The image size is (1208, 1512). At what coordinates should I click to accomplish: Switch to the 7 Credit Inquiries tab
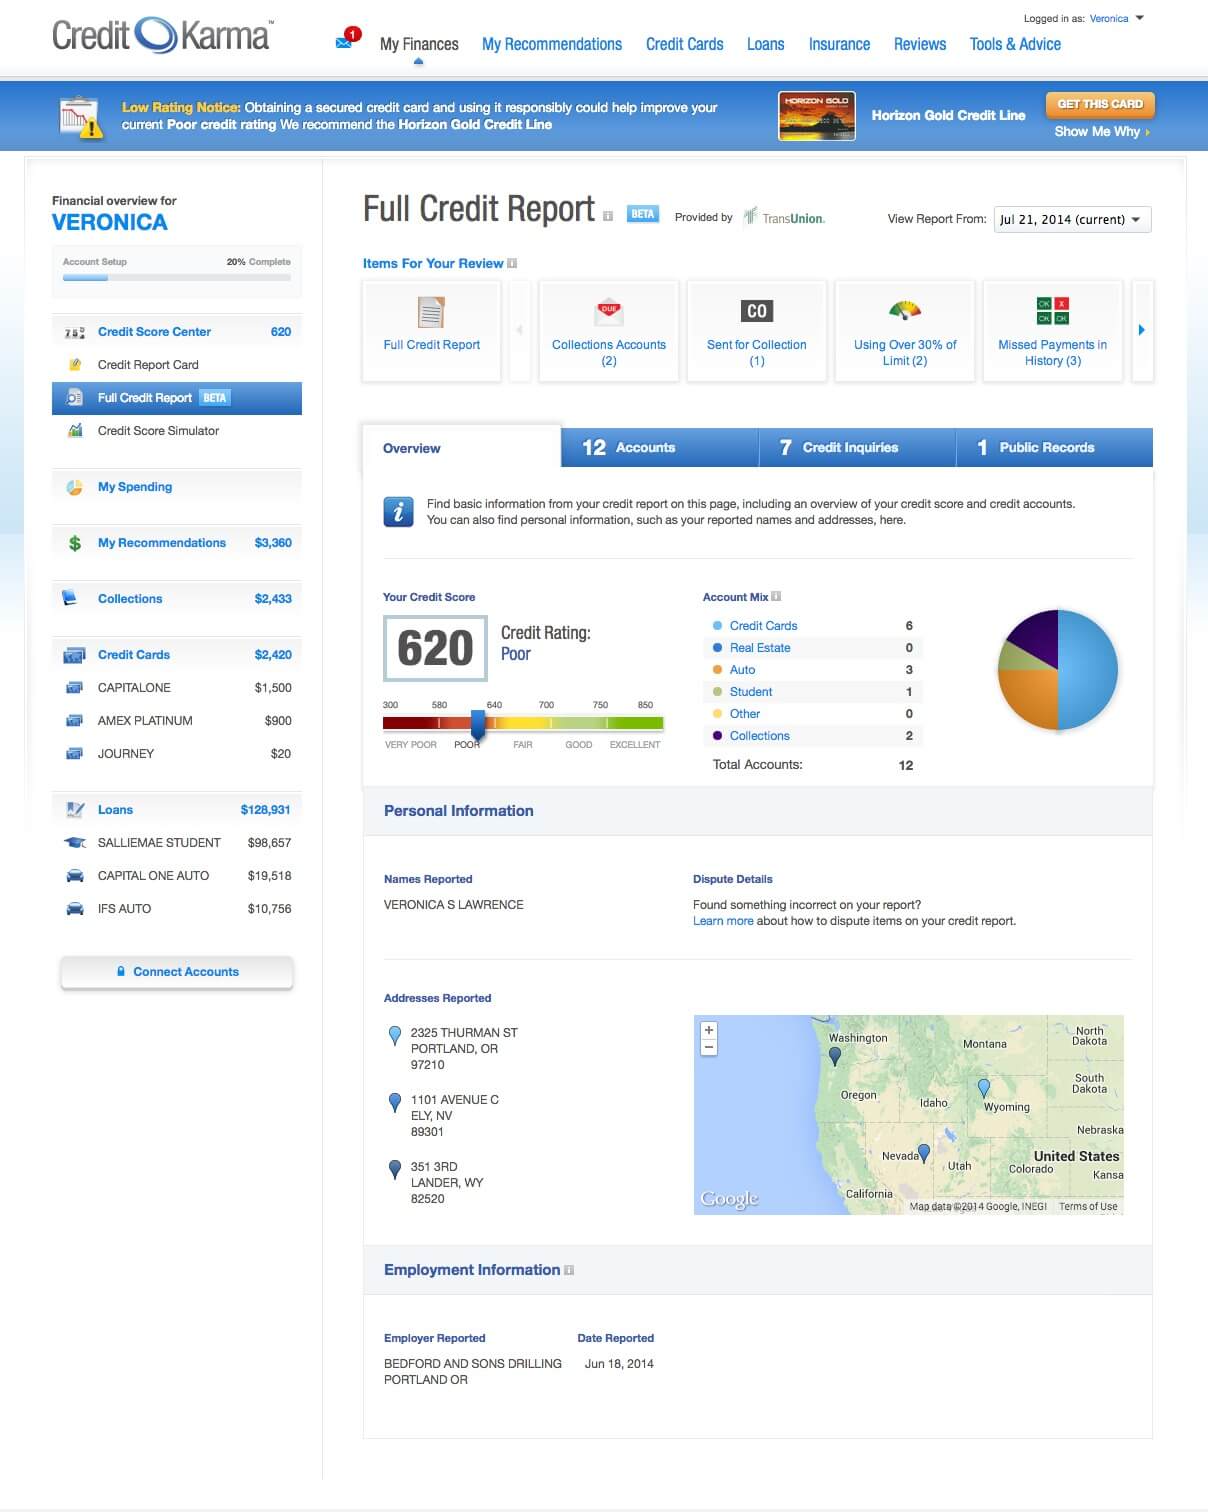(x=857, y=448)
